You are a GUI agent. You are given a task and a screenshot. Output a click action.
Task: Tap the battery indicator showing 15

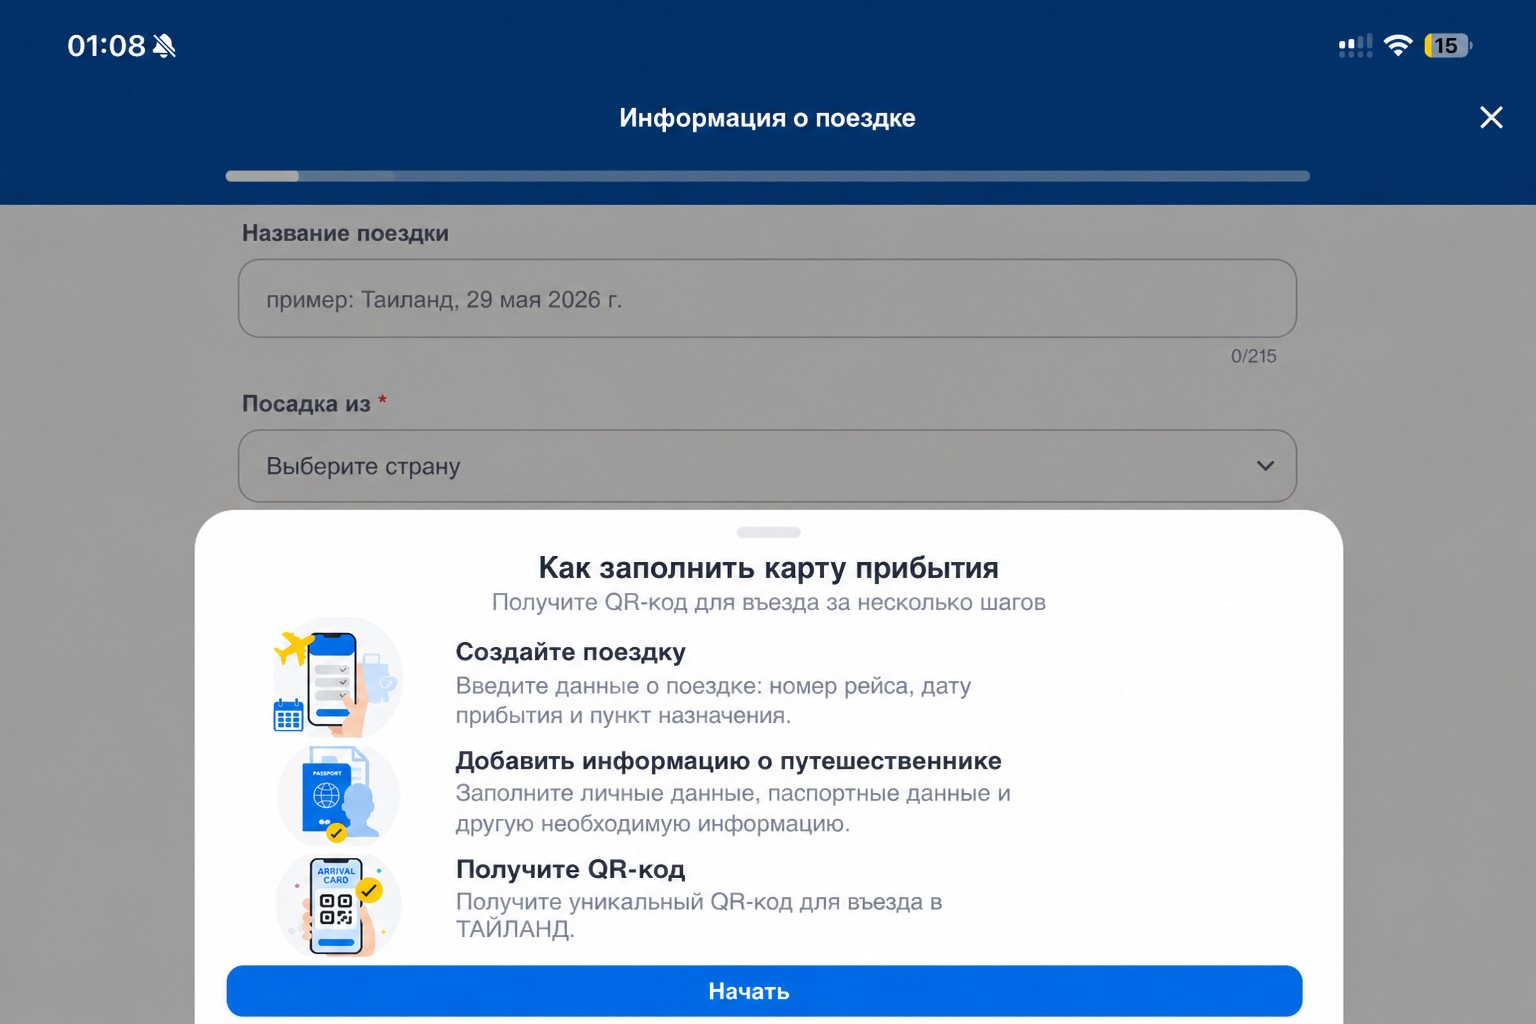(1447, 45)
